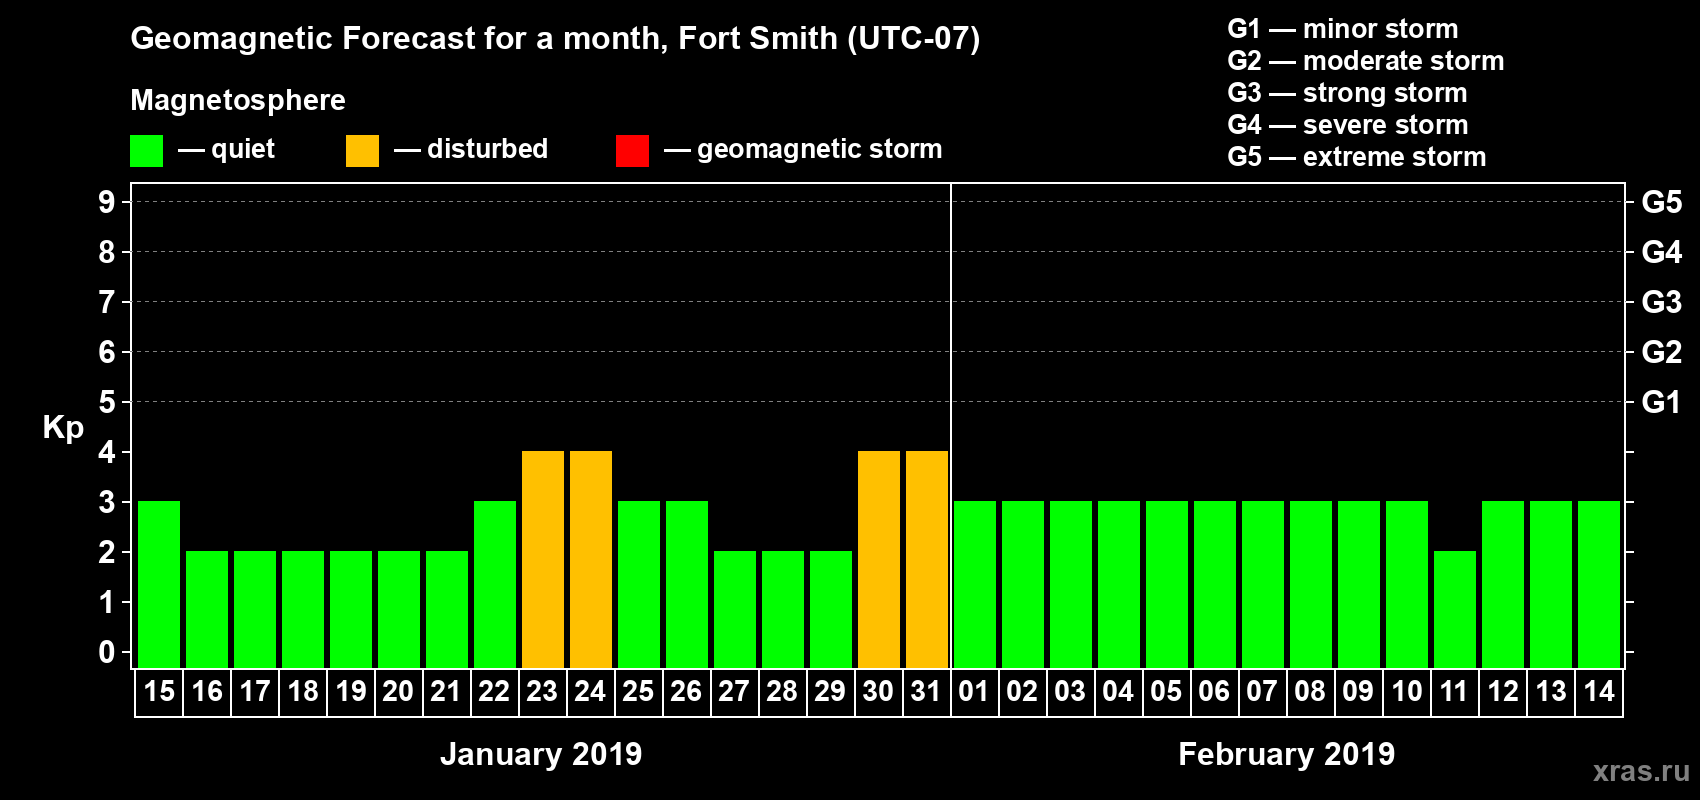
Task: Click the 'geomagnetic storm' legend label
Action: pos(819,149)
